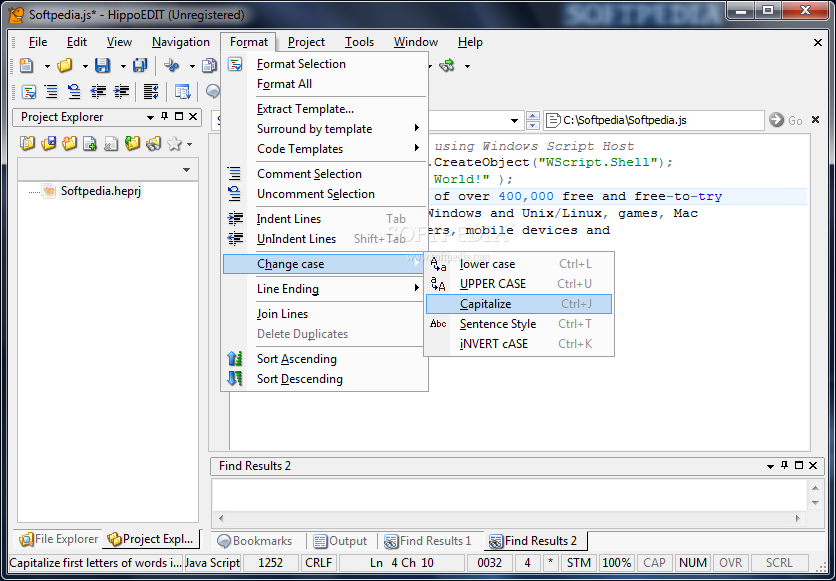Click the file path field C:\Softpedia\Softpedia.js

click(x=654, y=120)
